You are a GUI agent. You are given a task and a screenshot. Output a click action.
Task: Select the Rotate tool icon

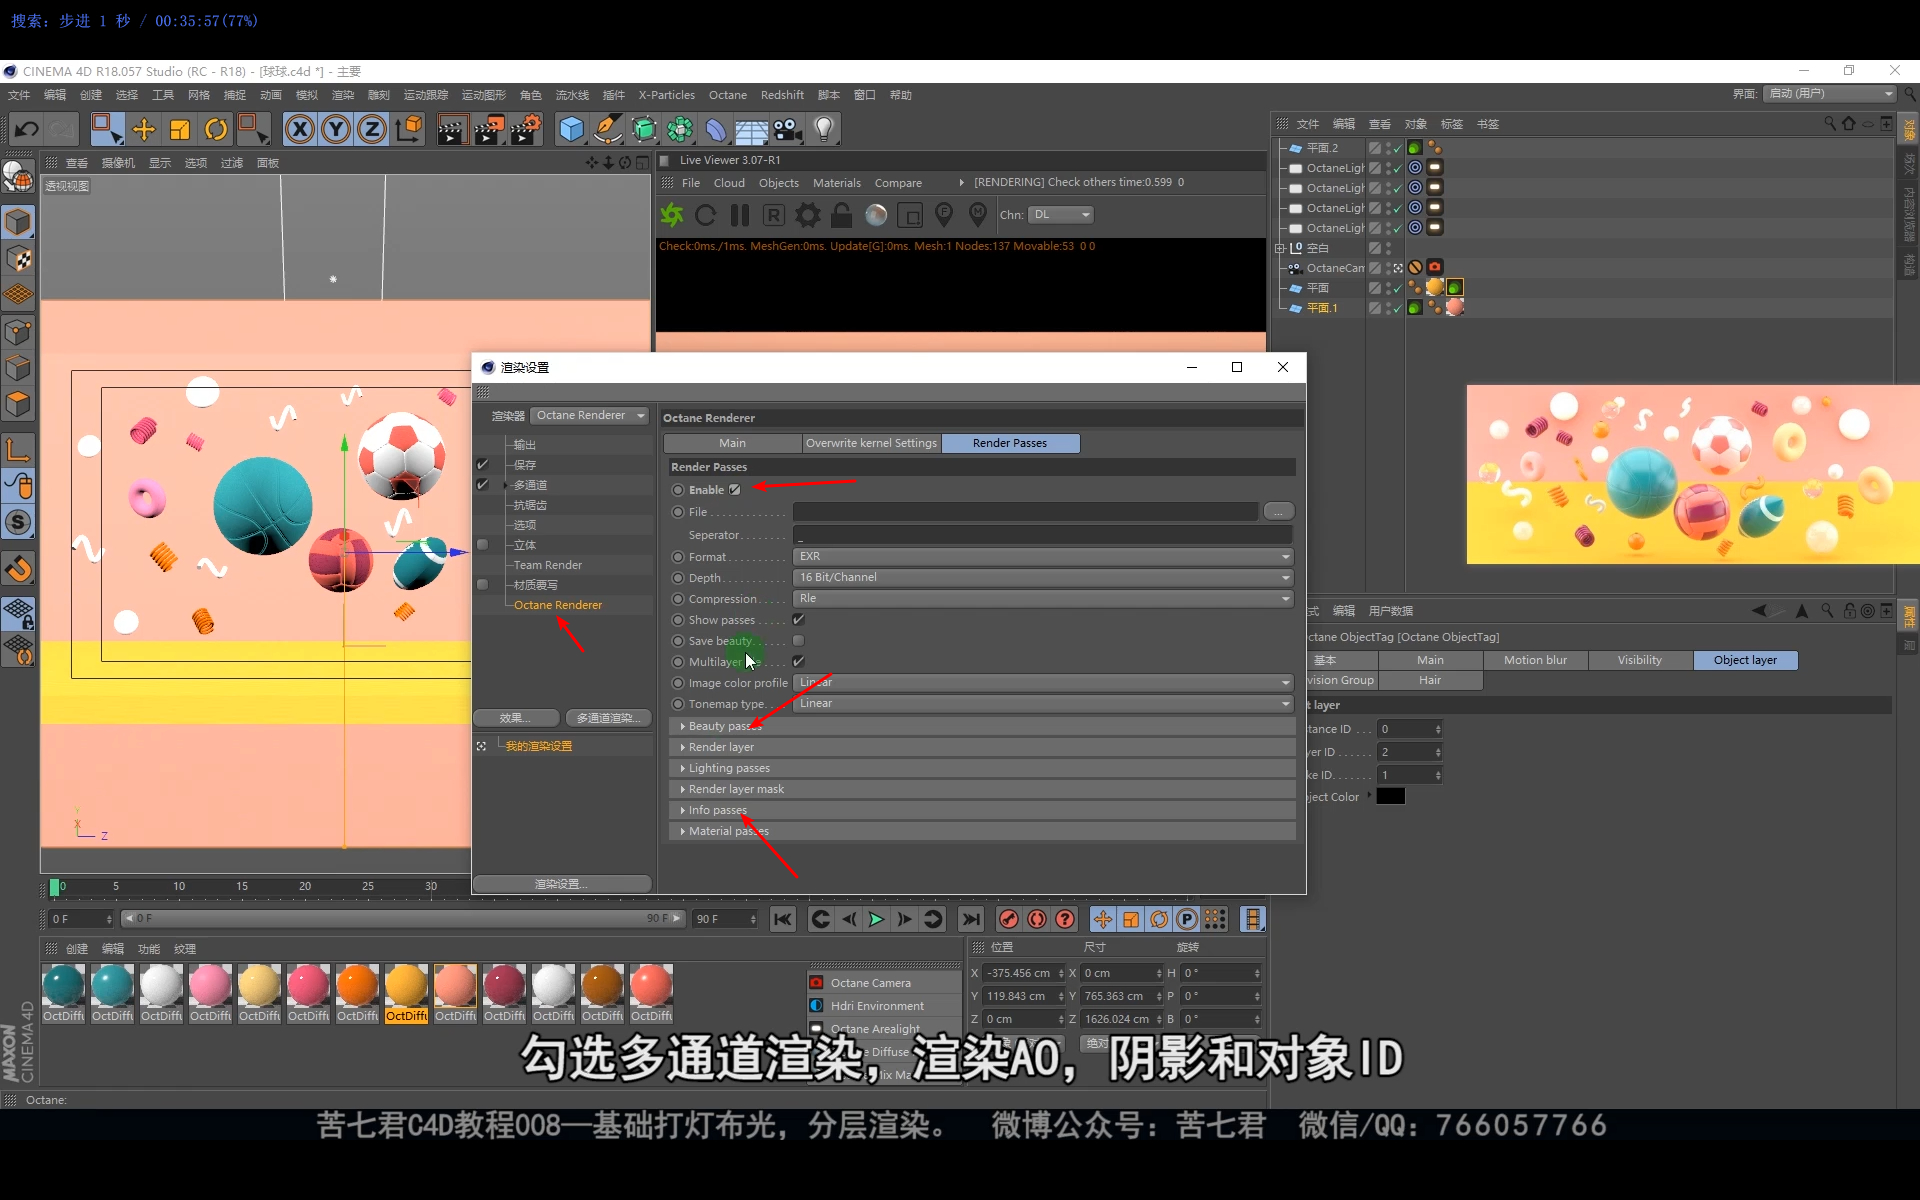point(216,129)
